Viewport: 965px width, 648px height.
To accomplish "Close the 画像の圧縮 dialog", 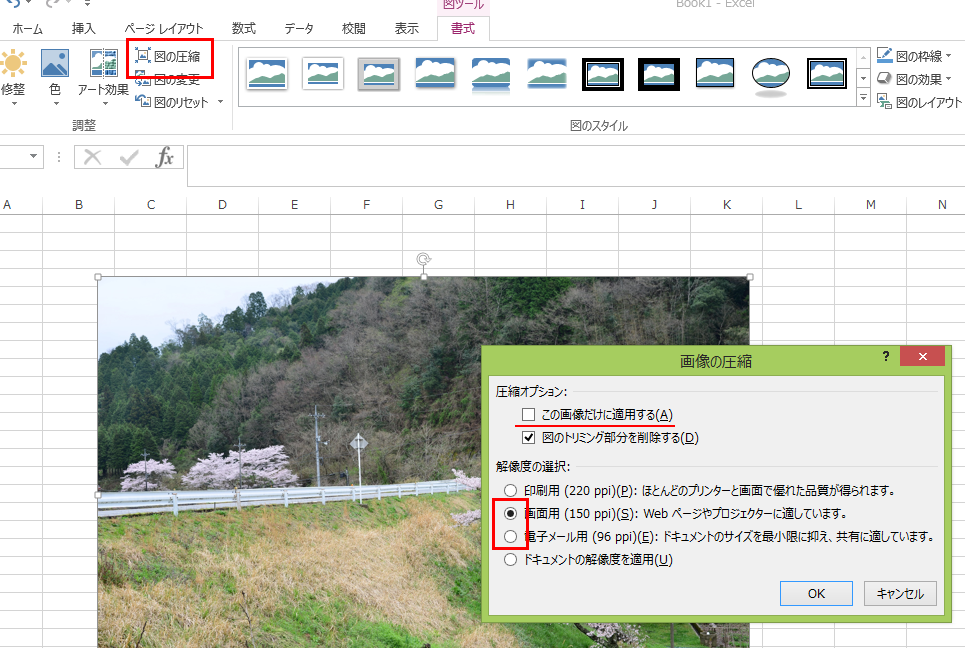I will [x=922, y=356].
